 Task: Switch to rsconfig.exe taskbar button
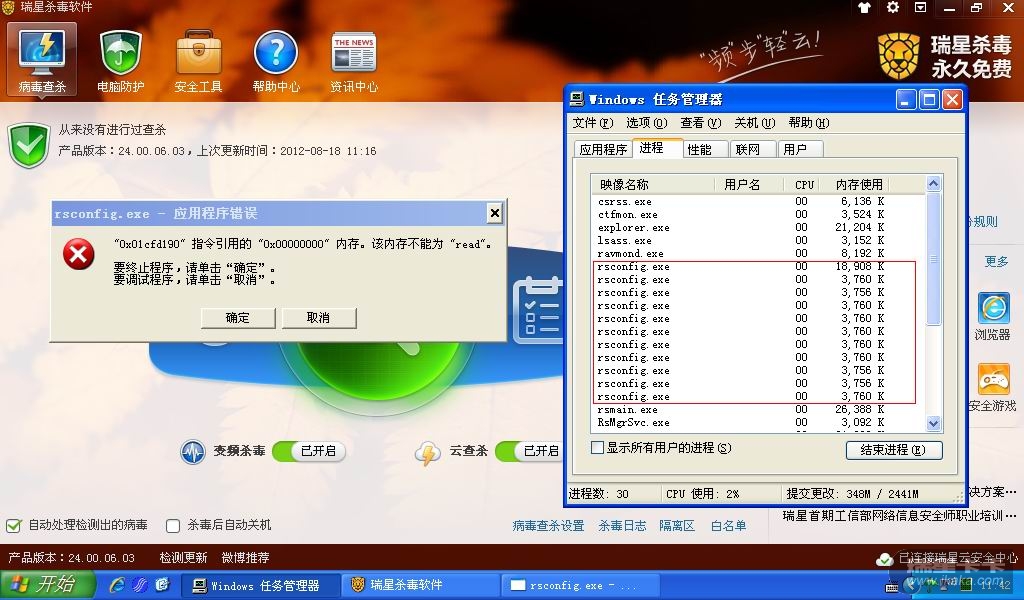(580, 586)
